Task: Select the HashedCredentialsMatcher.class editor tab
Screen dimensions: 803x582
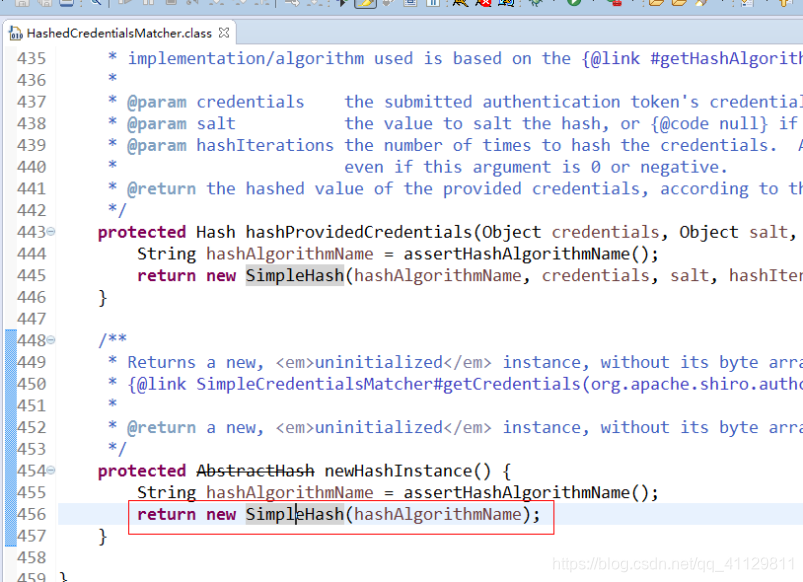Action: coord(119,33)
